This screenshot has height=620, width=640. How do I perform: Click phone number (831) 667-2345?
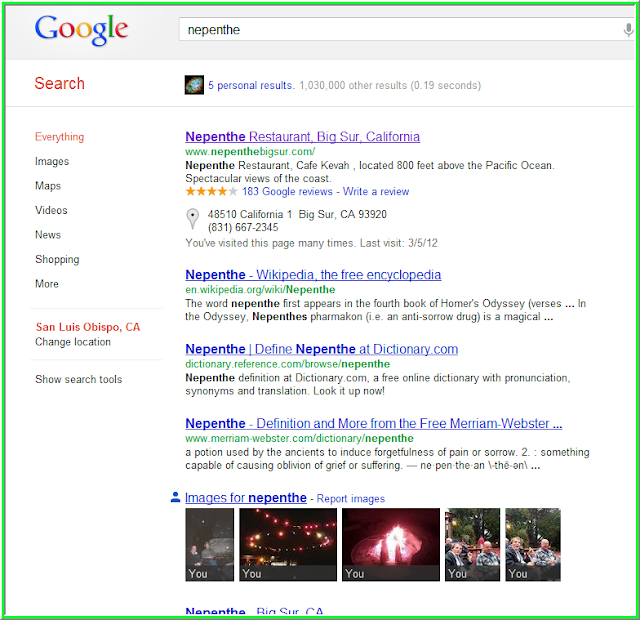[243, 227]
